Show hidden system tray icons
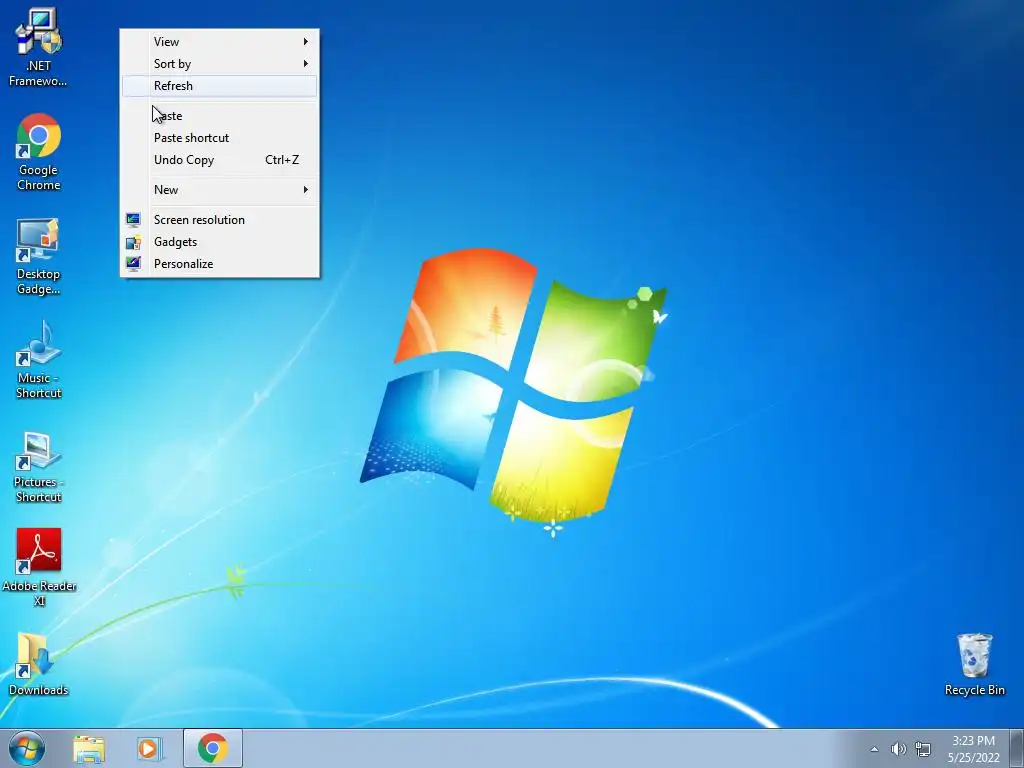 point(874,749)
